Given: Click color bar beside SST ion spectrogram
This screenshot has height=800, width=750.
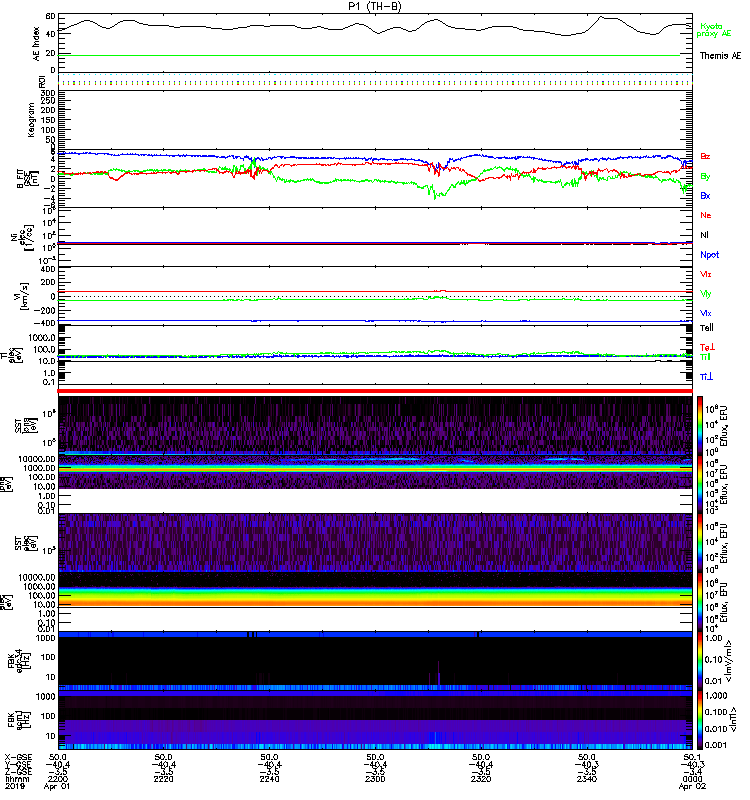Looking at the screenshot, I should point(699,426).
